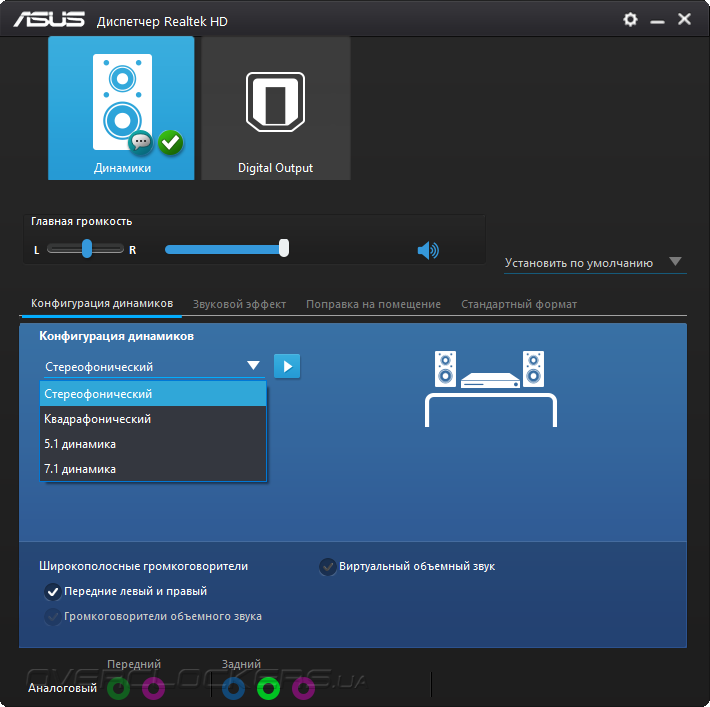Click the Широкополосные громкоговорители heading
This screenshot has height=707, width=710.
tap(144, 566)
